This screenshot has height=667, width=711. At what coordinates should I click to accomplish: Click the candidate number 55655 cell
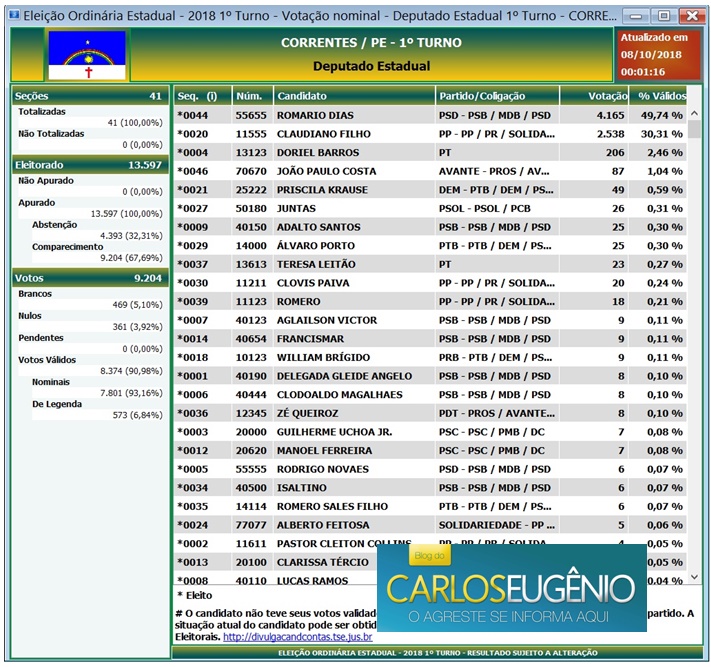click(253, 115)
